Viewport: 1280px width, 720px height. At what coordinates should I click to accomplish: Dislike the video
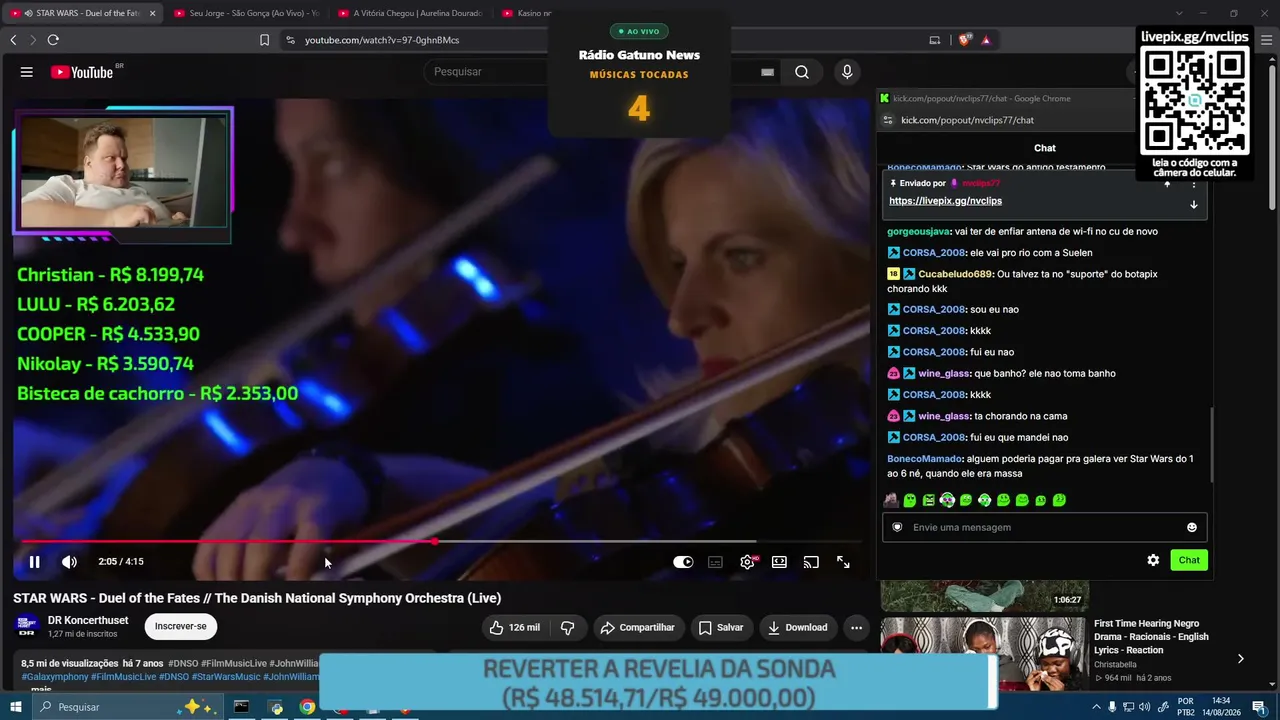tap(567, 628)
